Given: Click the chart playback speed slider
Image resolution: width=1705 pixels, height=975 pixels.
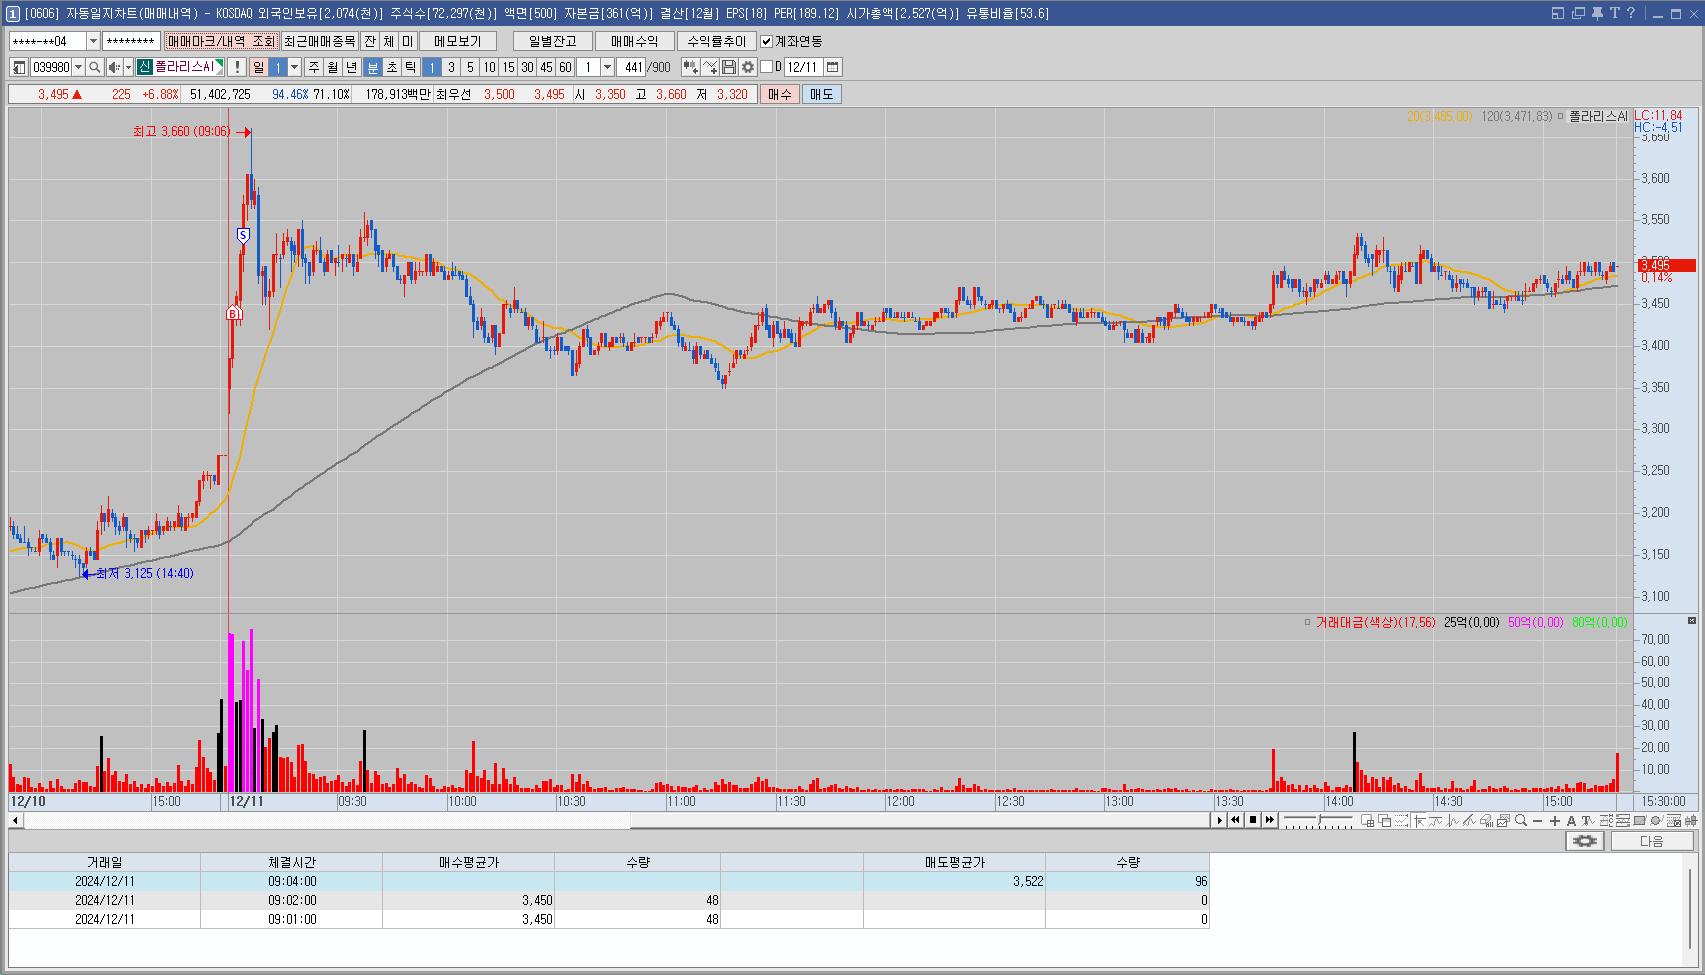Looking at the screenshot, I should coord(1318,820).
